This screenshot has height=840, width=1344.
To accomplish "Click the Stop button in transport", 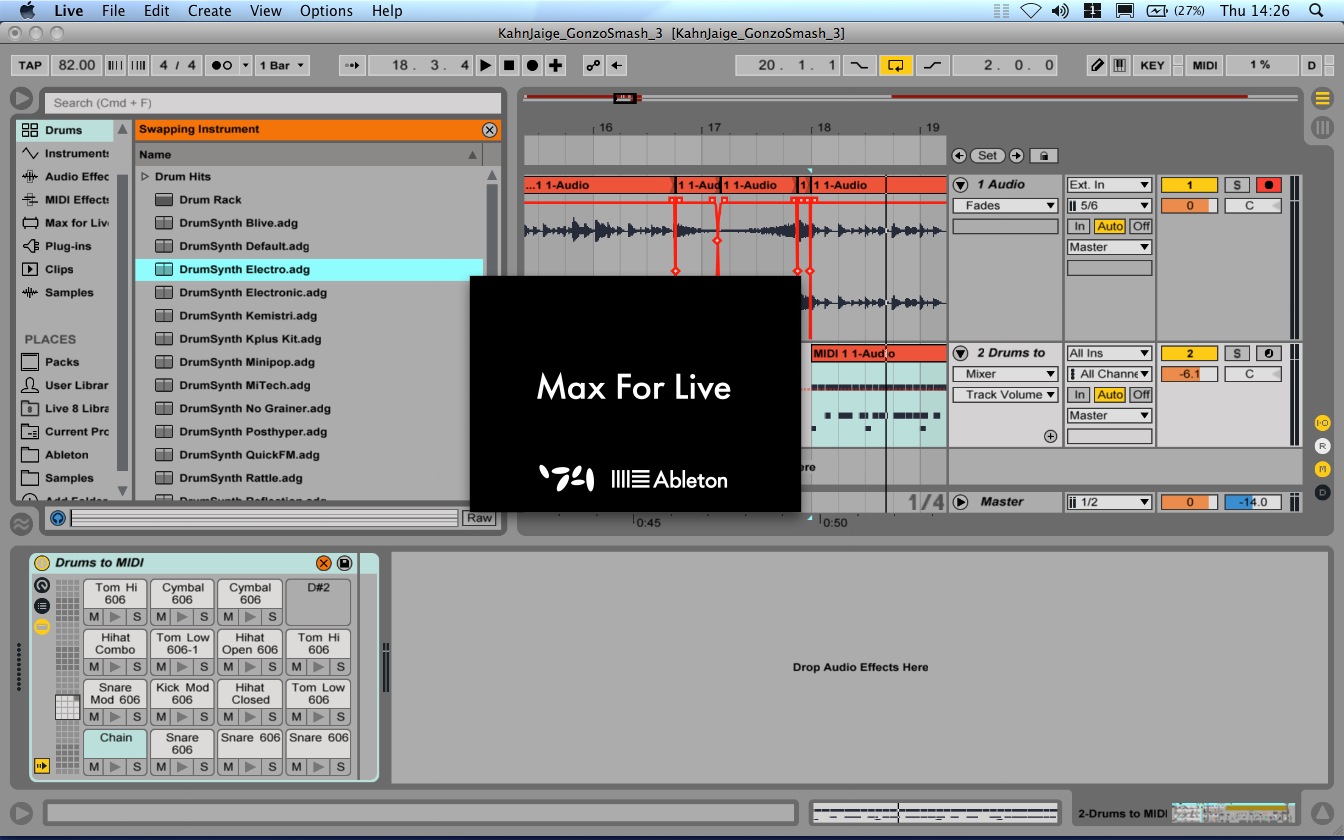I will (x=509, y=65).
